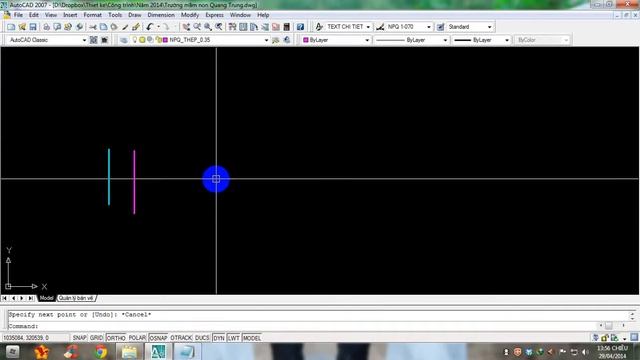This screenshot has height=360, width=640.
Task: Toggle OSNAP object snap
Action: [x=158, y=338]
